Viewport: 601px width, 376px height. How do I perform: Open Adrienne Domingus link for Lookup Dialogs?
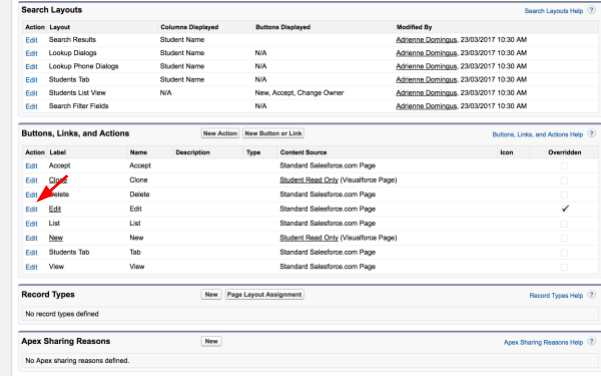pos(426,53)
